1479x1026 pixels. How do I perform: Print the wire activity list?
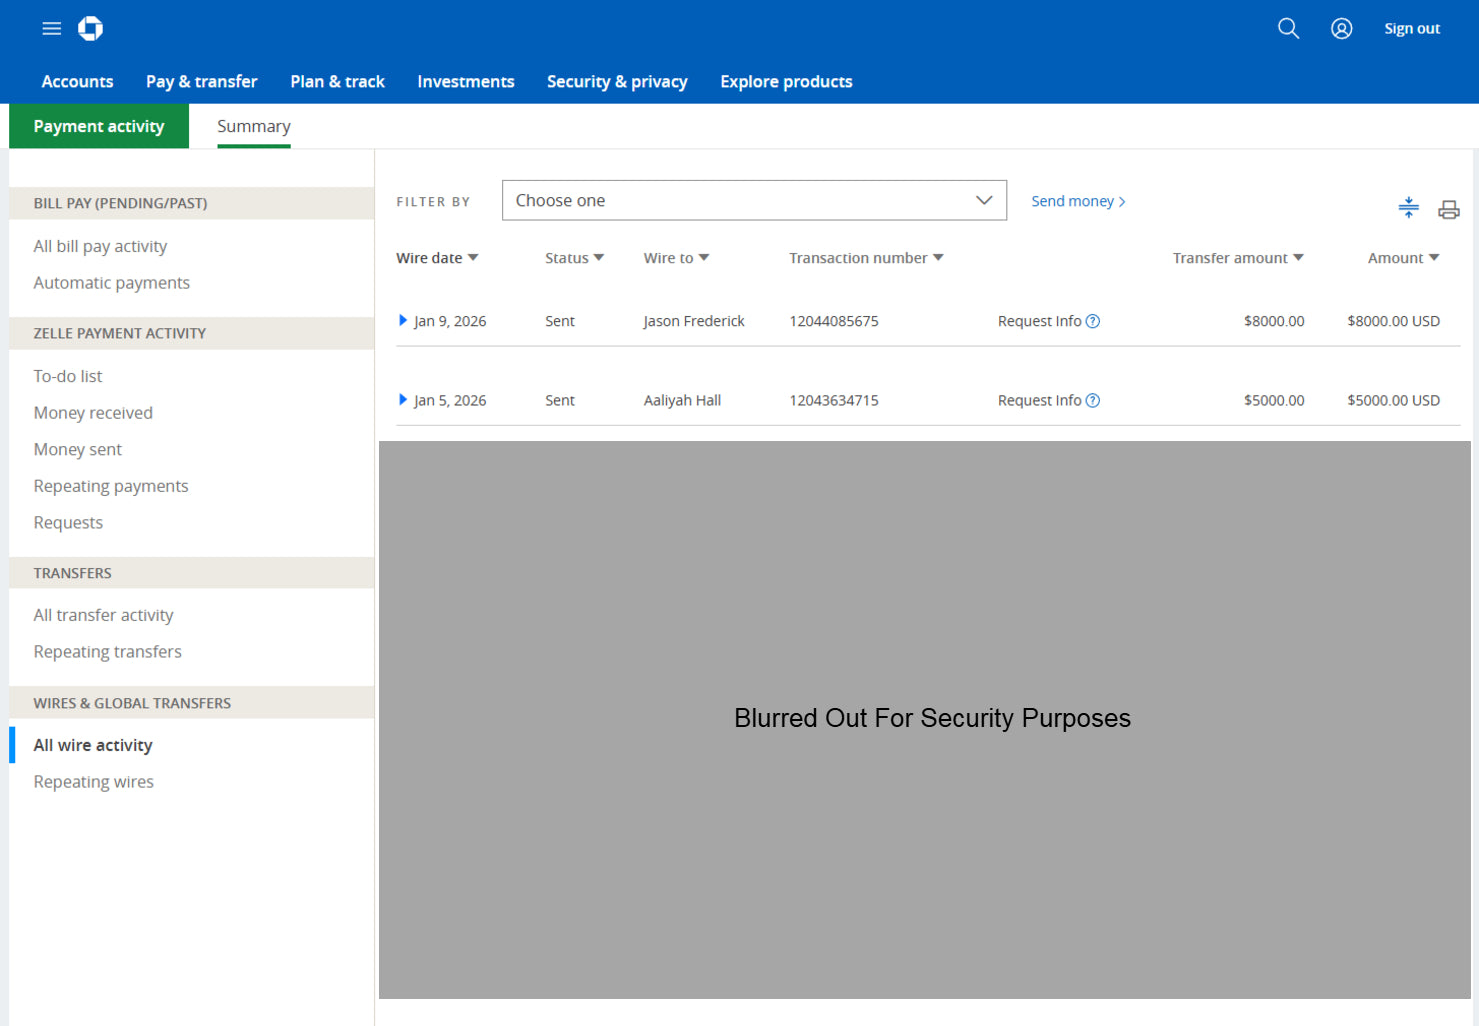[x=1448, y=209]
